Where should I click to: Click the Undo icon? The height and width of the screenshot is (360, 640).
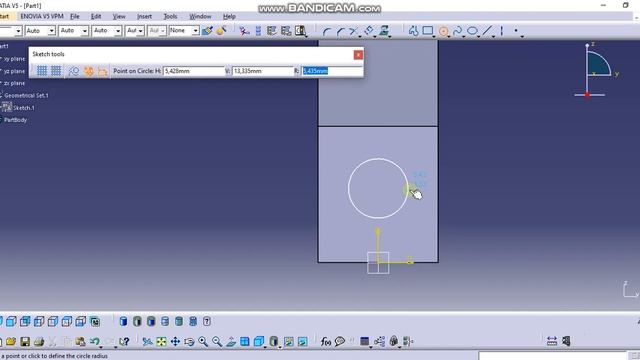coord(95,341)
